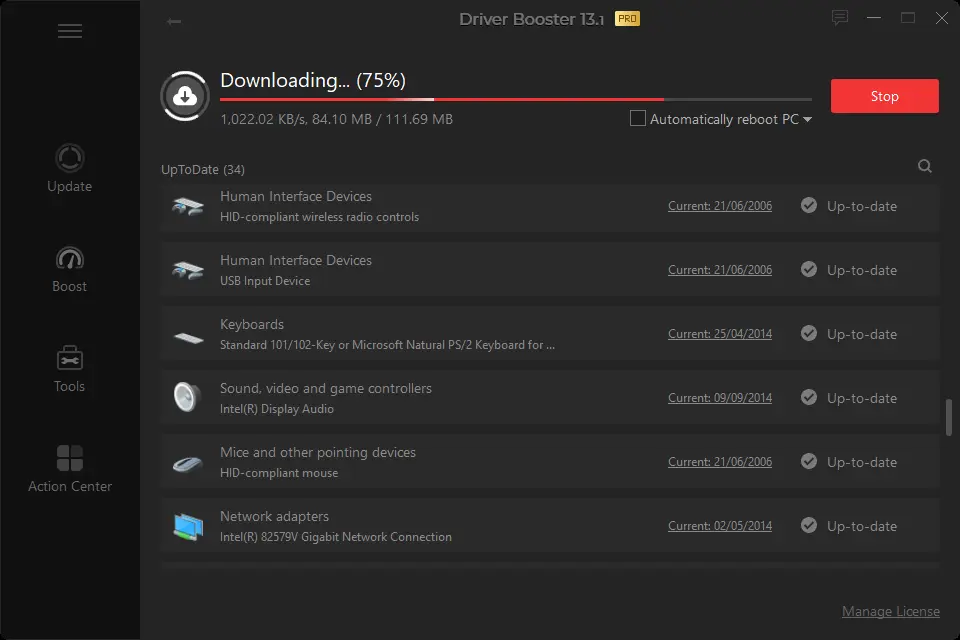Open Current: 25/04/2014 keyboard driver link
This screenshot has width=960, height=640.
click(719, 334)
